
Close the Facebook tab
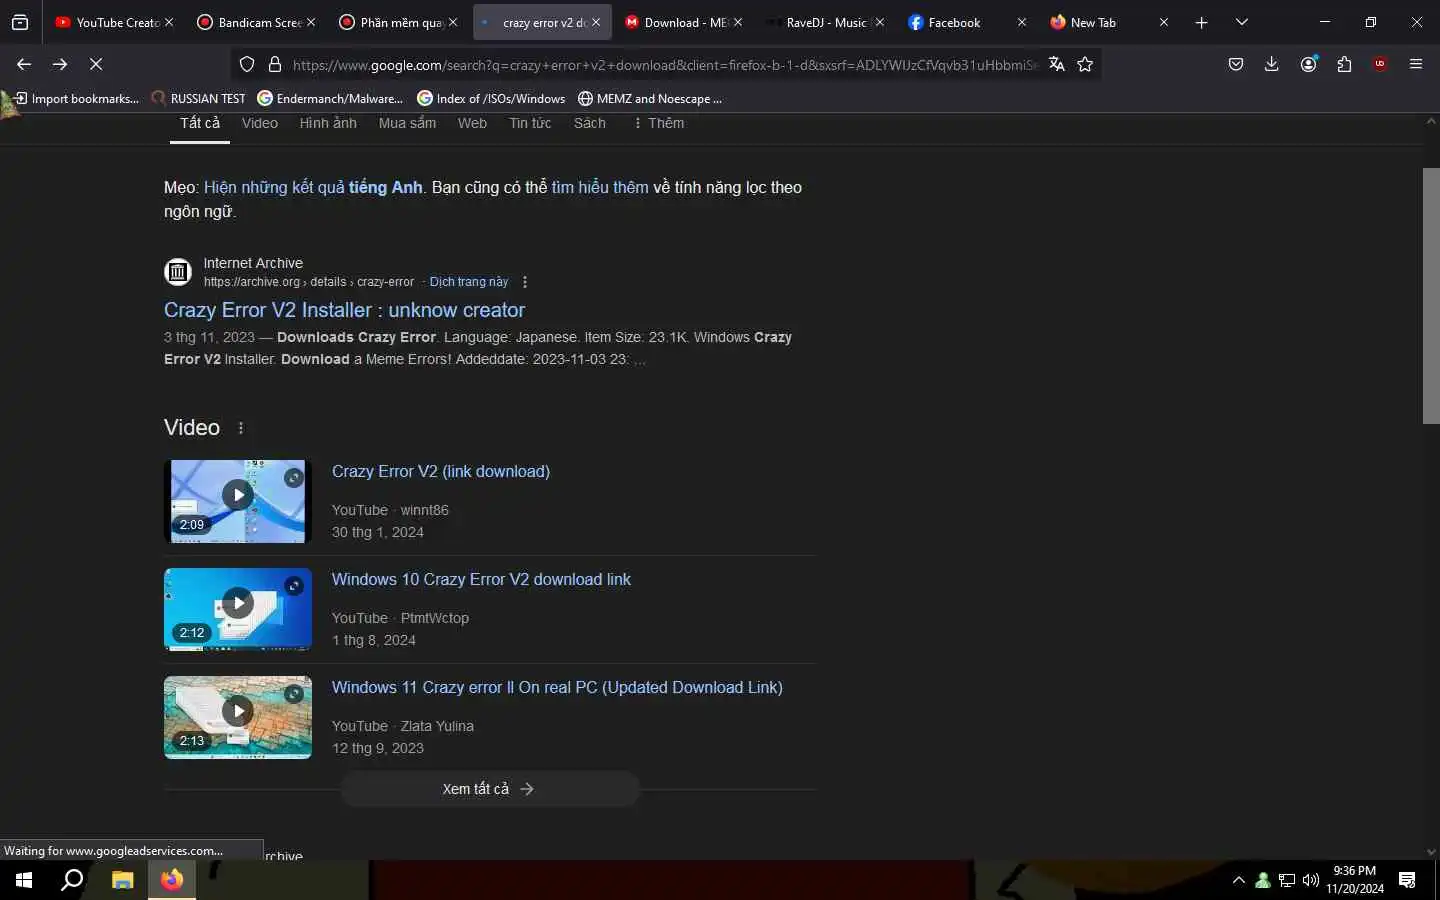pyautogui.click(x=1021, y=22)
